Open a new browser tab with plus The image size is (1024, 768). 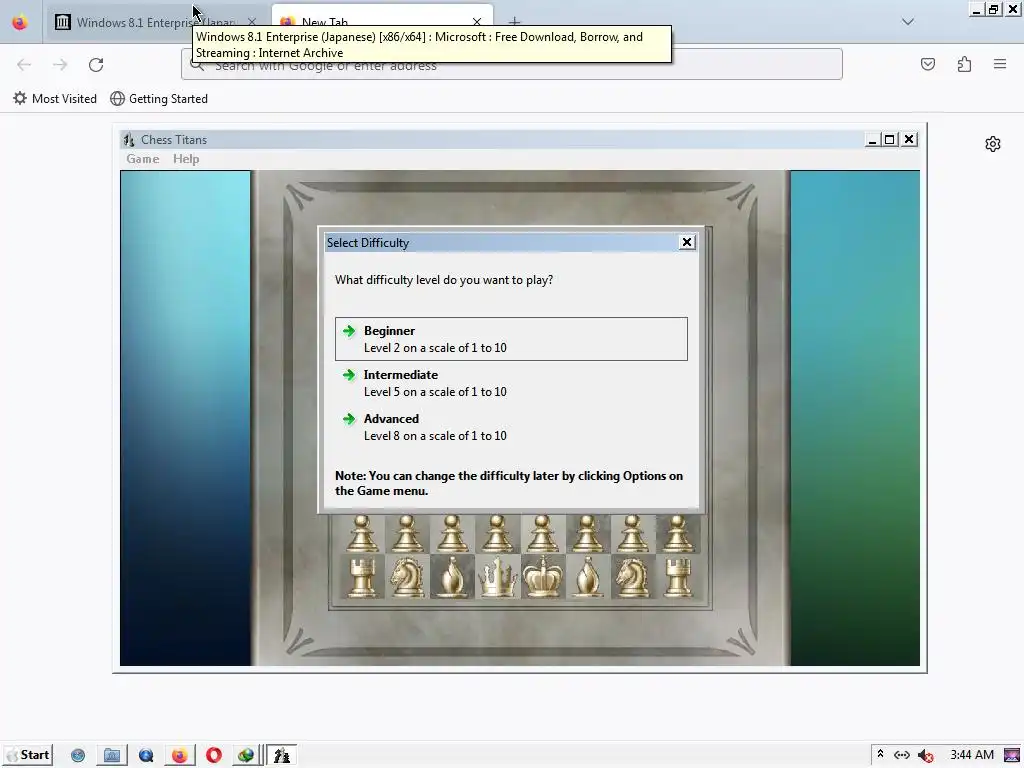(515, 22)
